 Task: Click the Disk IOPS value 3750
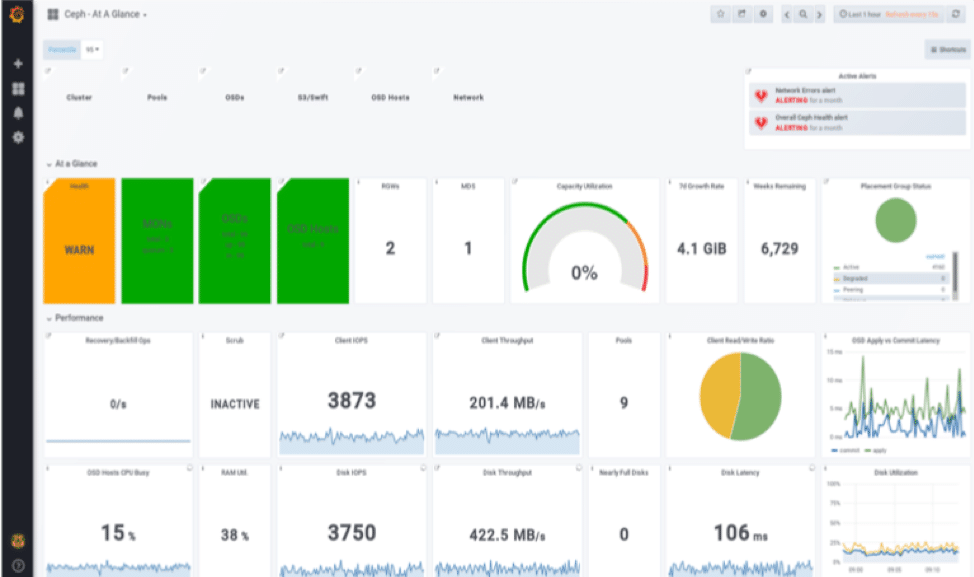[352, 533]
